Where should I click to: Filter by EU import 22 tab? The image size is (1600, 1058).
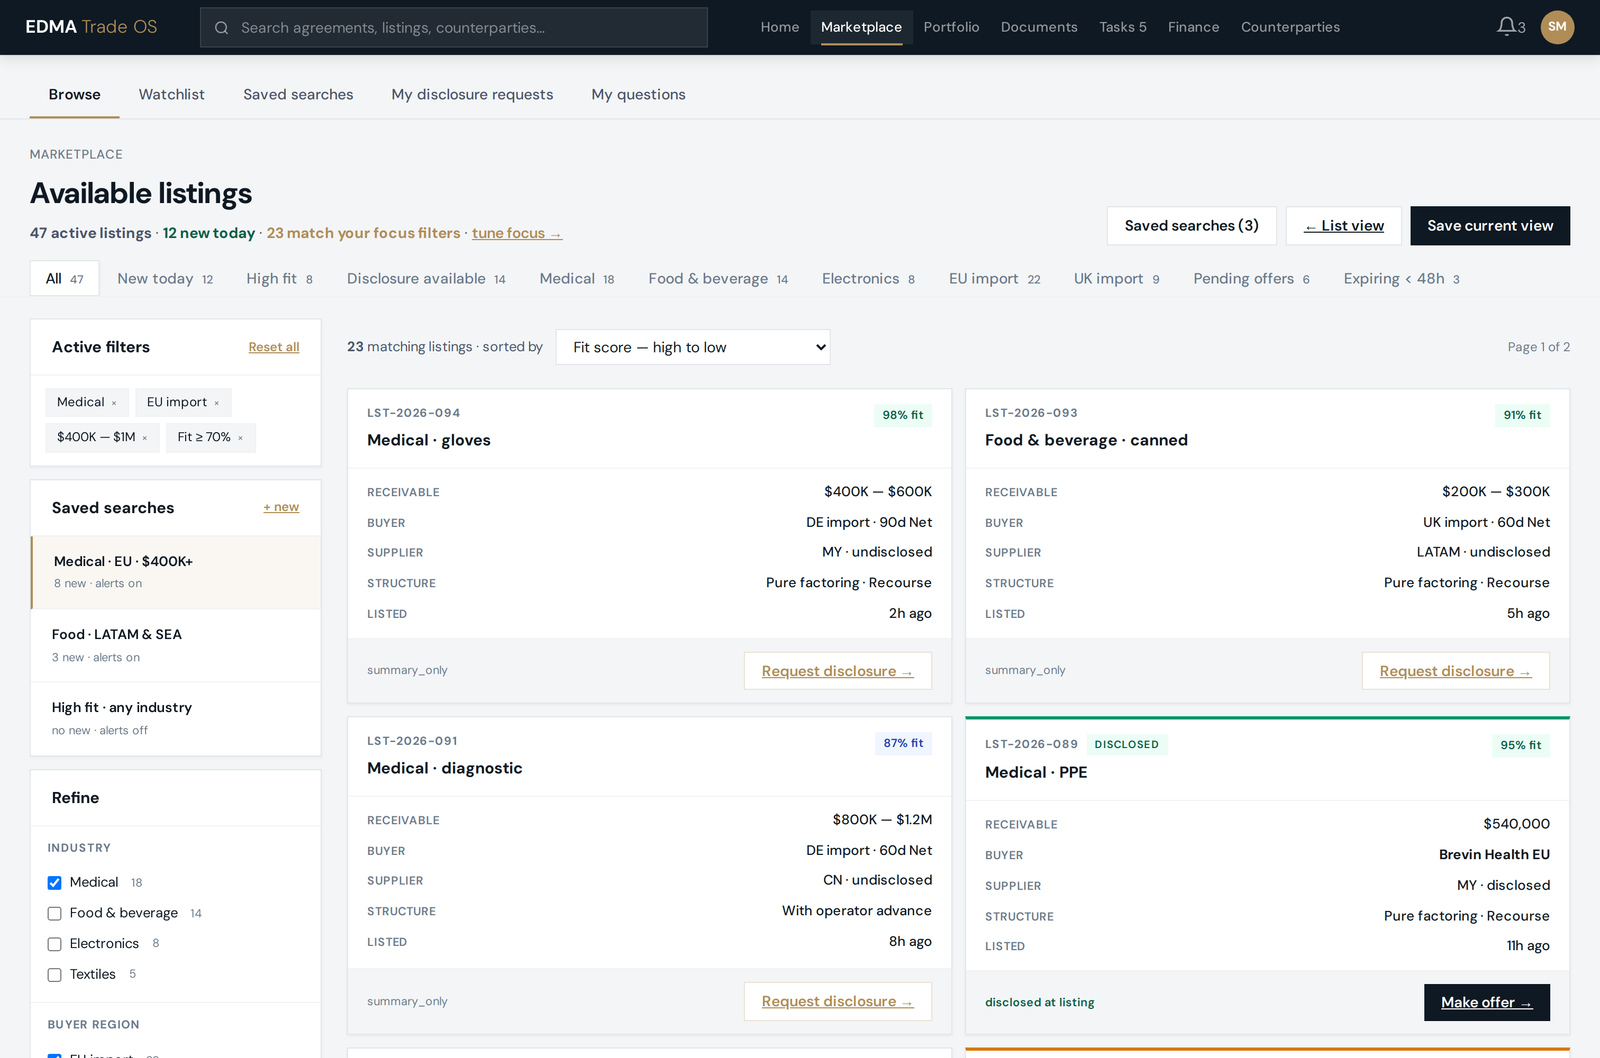click(994, 279)
